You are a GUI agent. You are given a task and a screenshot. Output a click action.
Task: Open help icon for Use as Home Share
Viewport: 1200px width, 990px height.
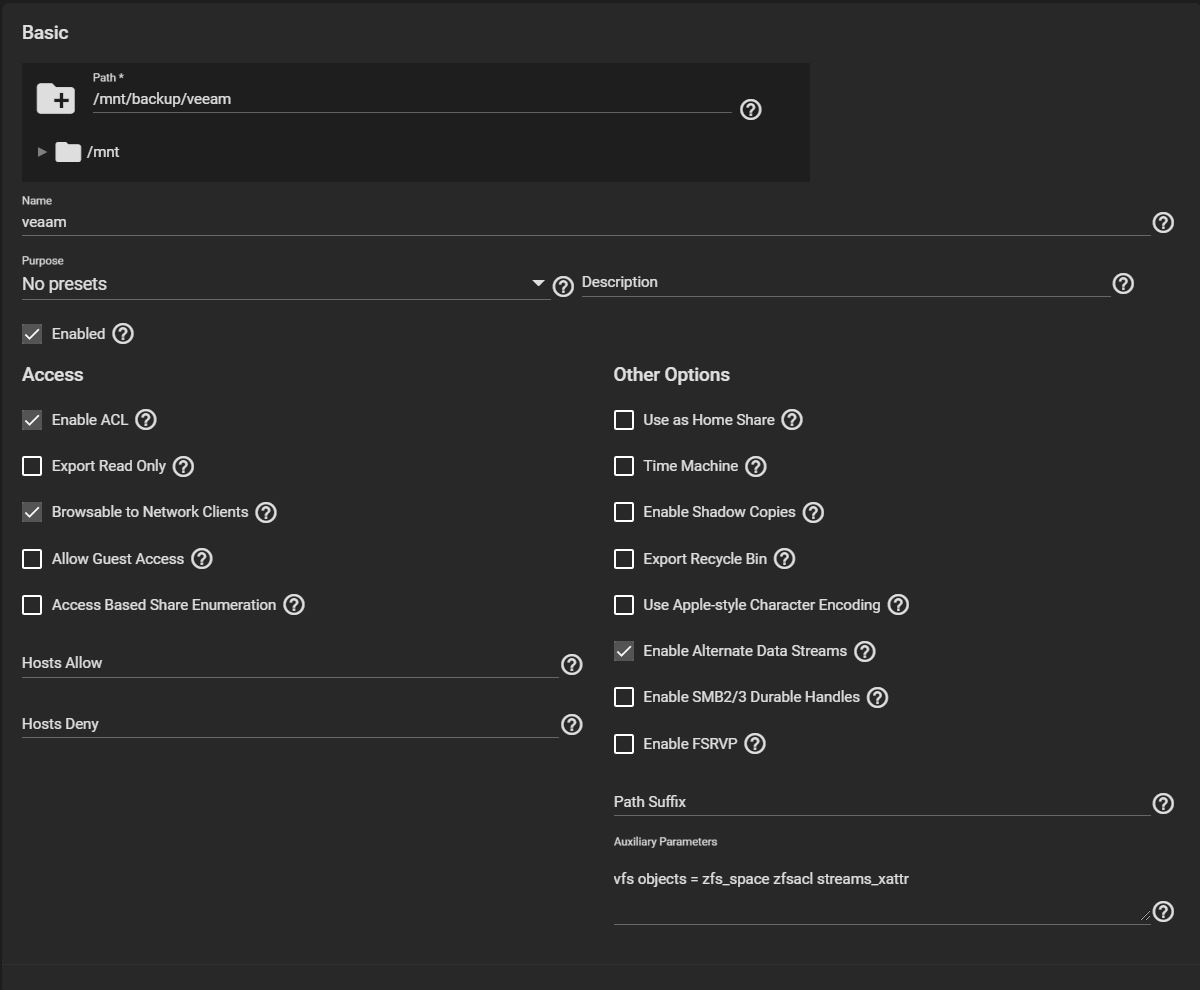(792, 420)
